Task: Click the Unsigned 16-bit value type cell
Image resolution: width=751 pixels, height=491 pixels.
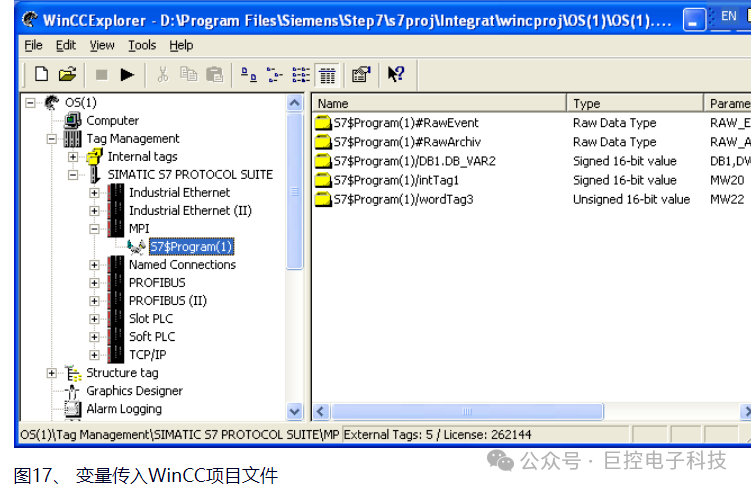Action: point(631,200)
